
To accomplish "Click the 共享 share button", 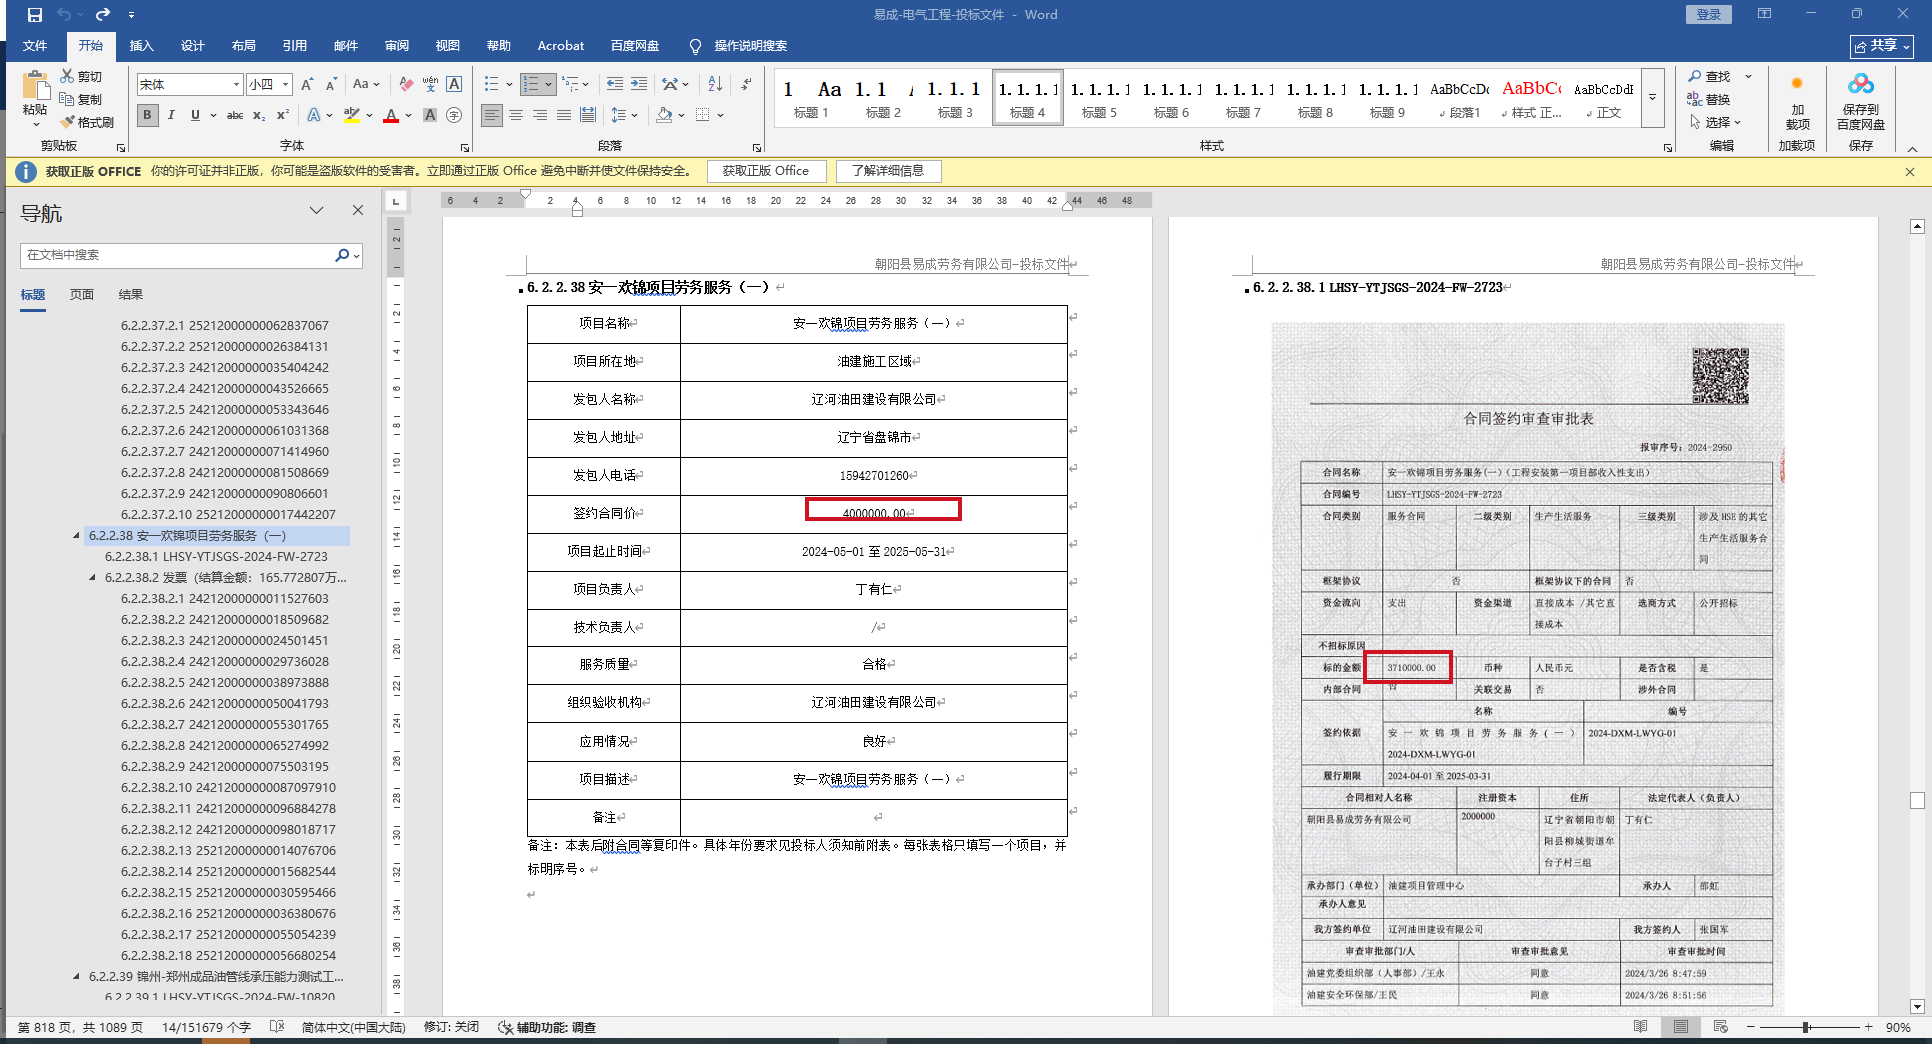I will [1882, 46].
